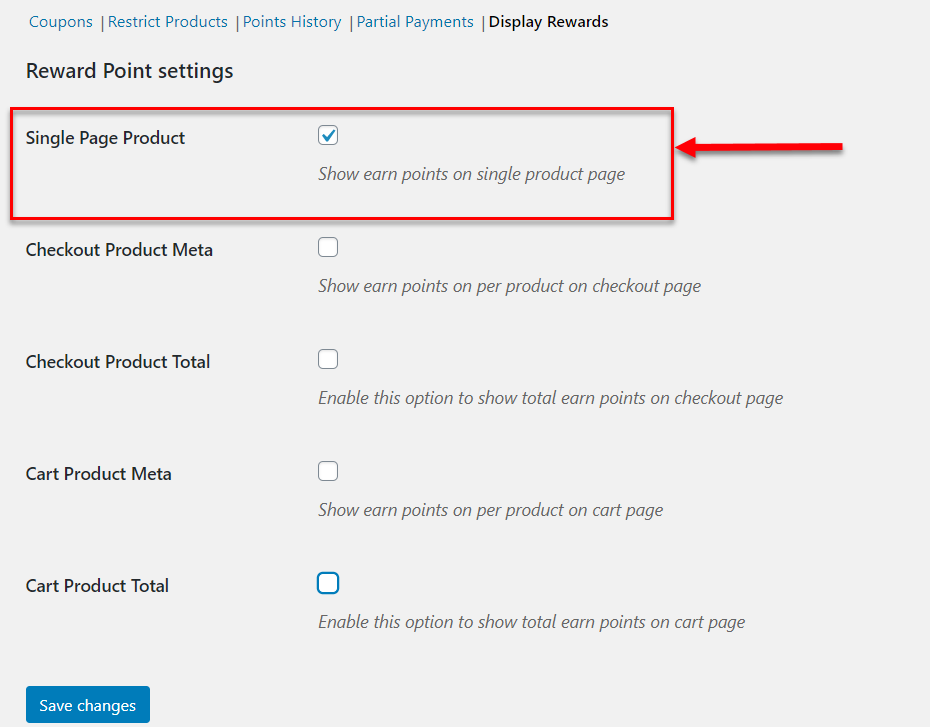The height and width of the screenshot is (727, 930).
Task: Switch to the Points History tab
Action: [292, 22]
